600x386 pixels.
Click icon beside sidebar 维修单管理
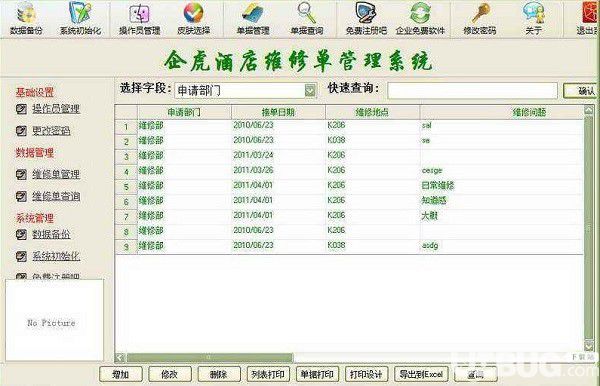pos(21,174)
